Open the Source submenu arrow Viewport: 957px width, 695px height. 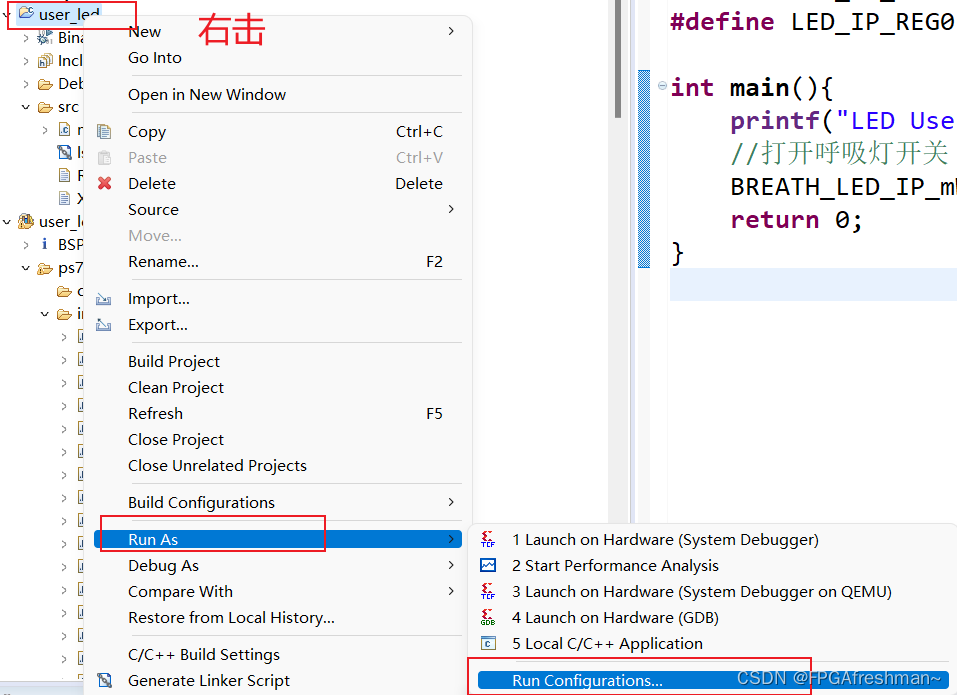pyautogui.click(x=451, y=209)
